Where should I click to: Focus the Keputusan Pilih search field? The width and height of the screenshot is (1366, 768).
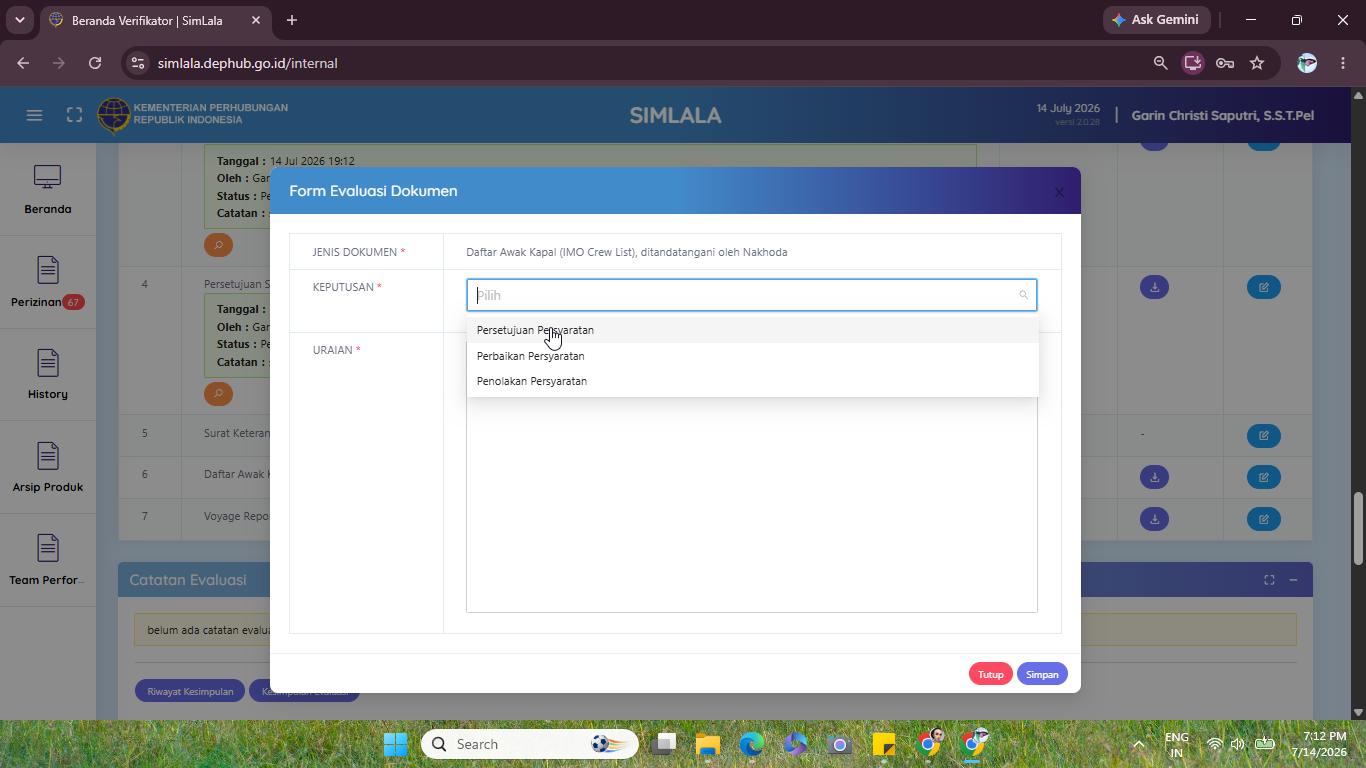pos(752,295)
